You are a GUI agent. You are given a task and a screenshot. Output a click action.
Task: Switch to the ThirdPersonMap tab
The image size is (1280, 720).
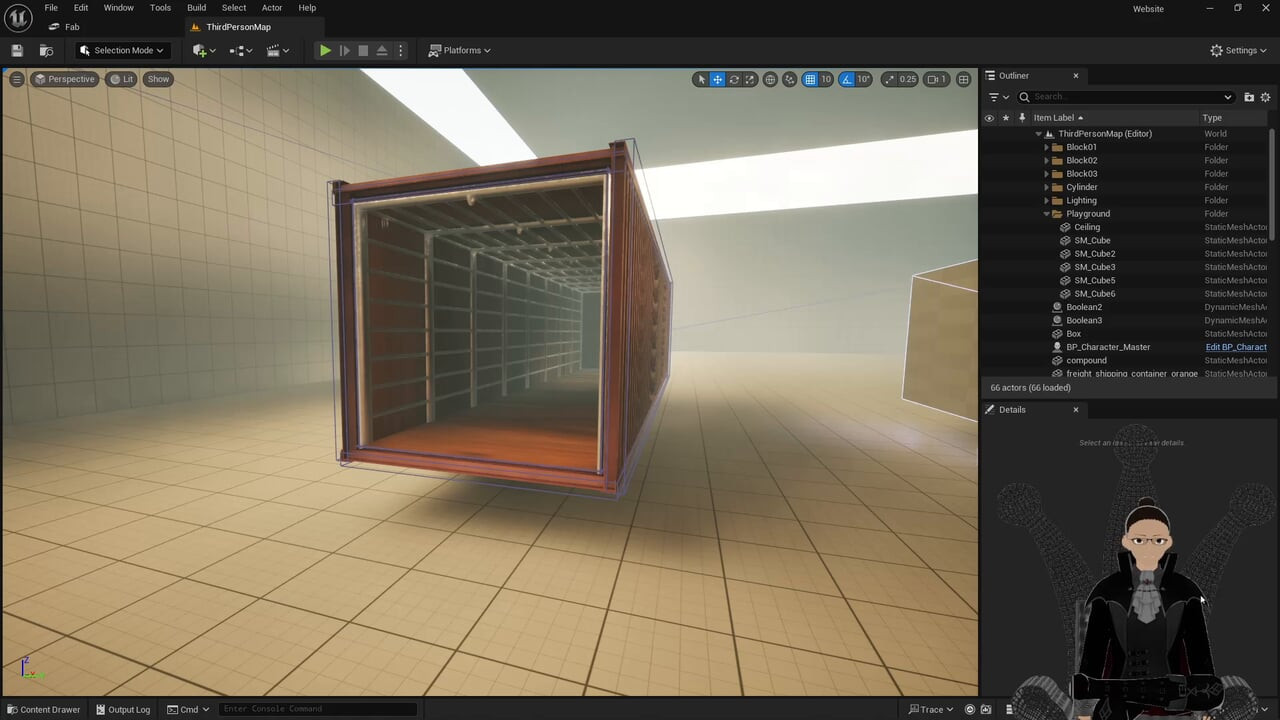[238, 27]
